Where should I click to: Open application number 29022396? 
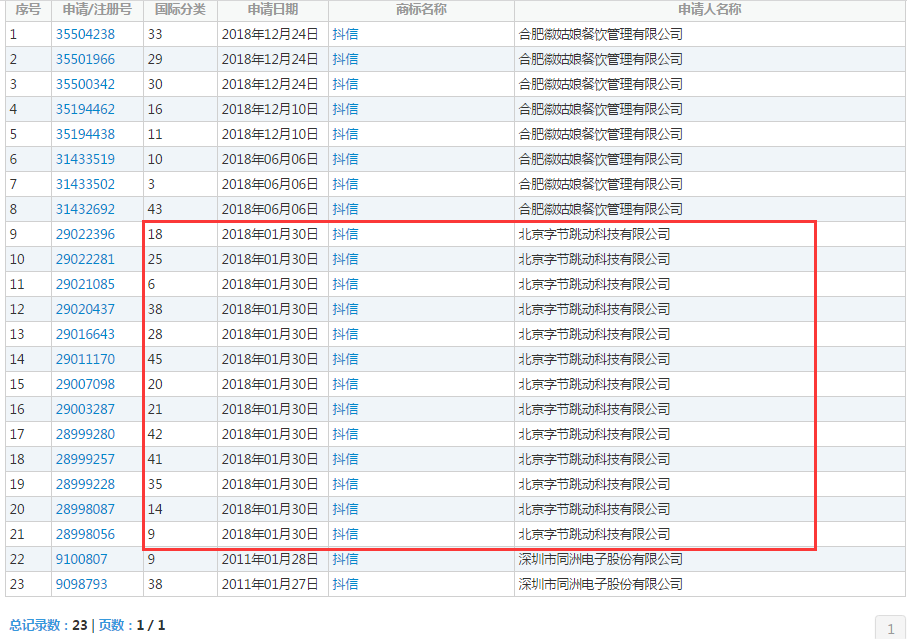point(85,234)
